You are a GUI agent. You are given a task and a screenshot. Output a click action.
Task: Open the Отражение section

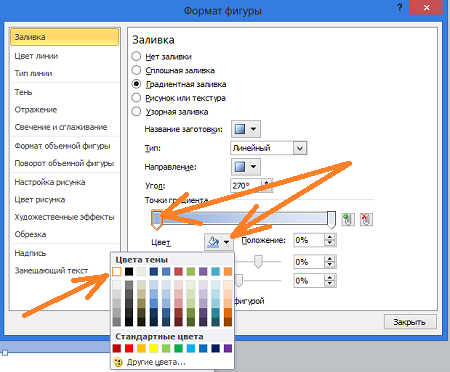click(36, 110)
